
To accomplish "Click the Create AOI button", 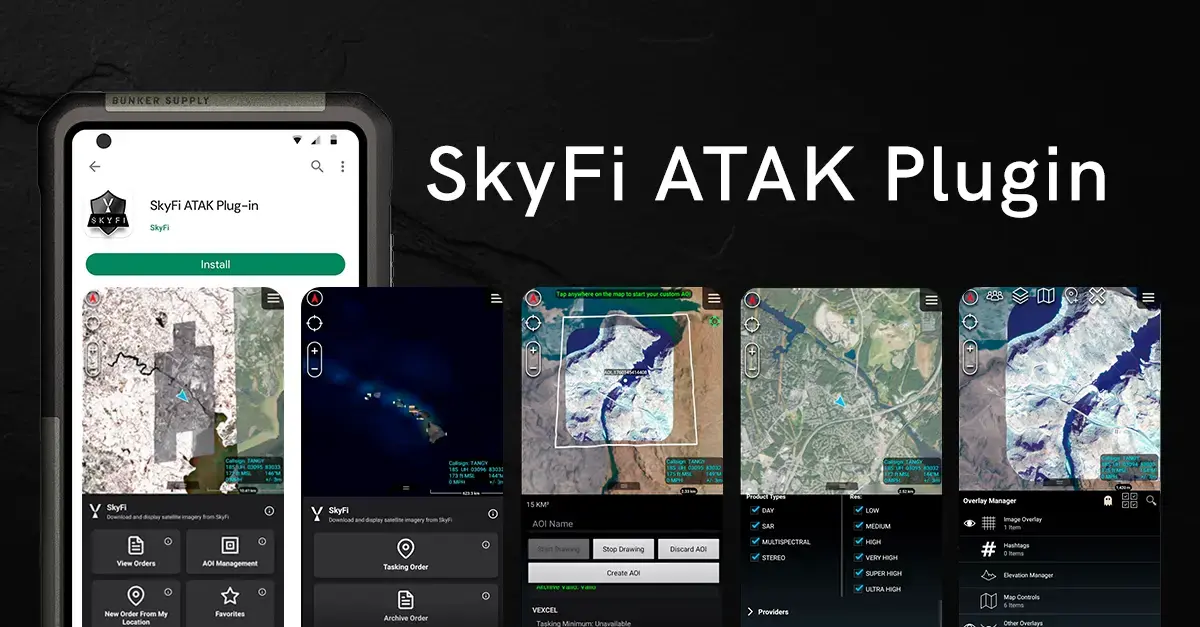I will [623, 573].
